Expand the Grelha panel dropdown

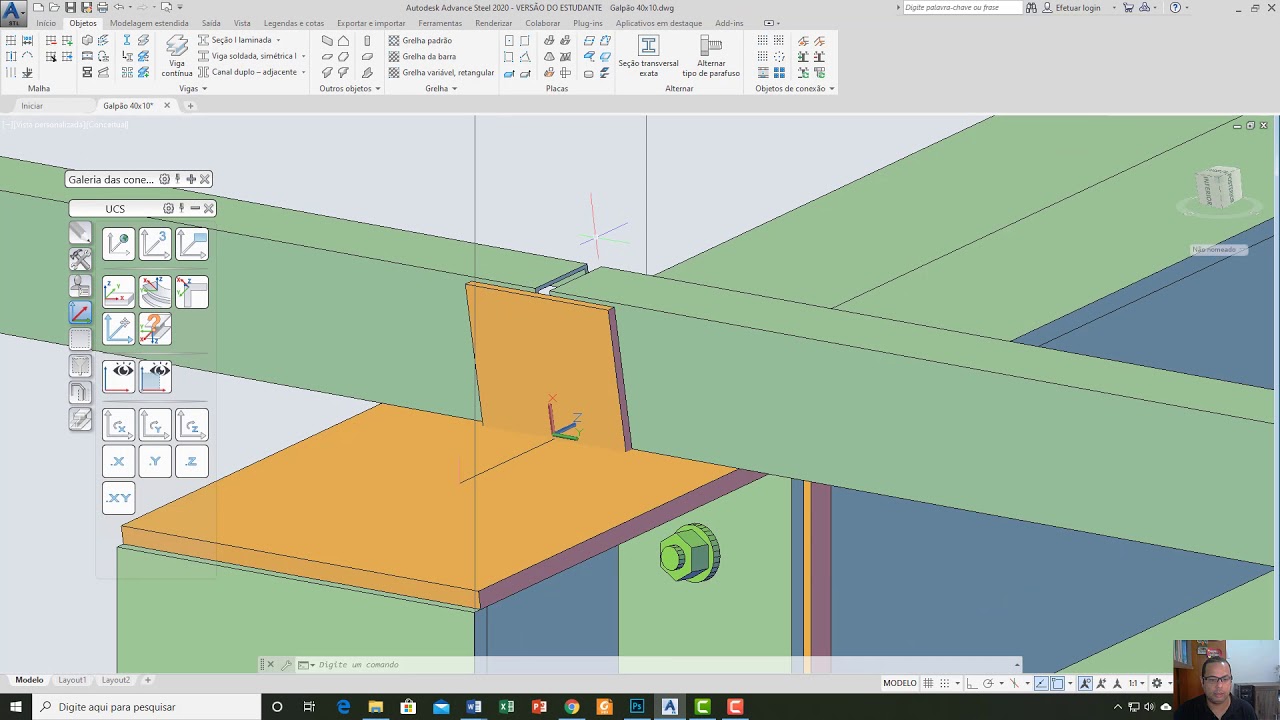(x=441, y=88)
